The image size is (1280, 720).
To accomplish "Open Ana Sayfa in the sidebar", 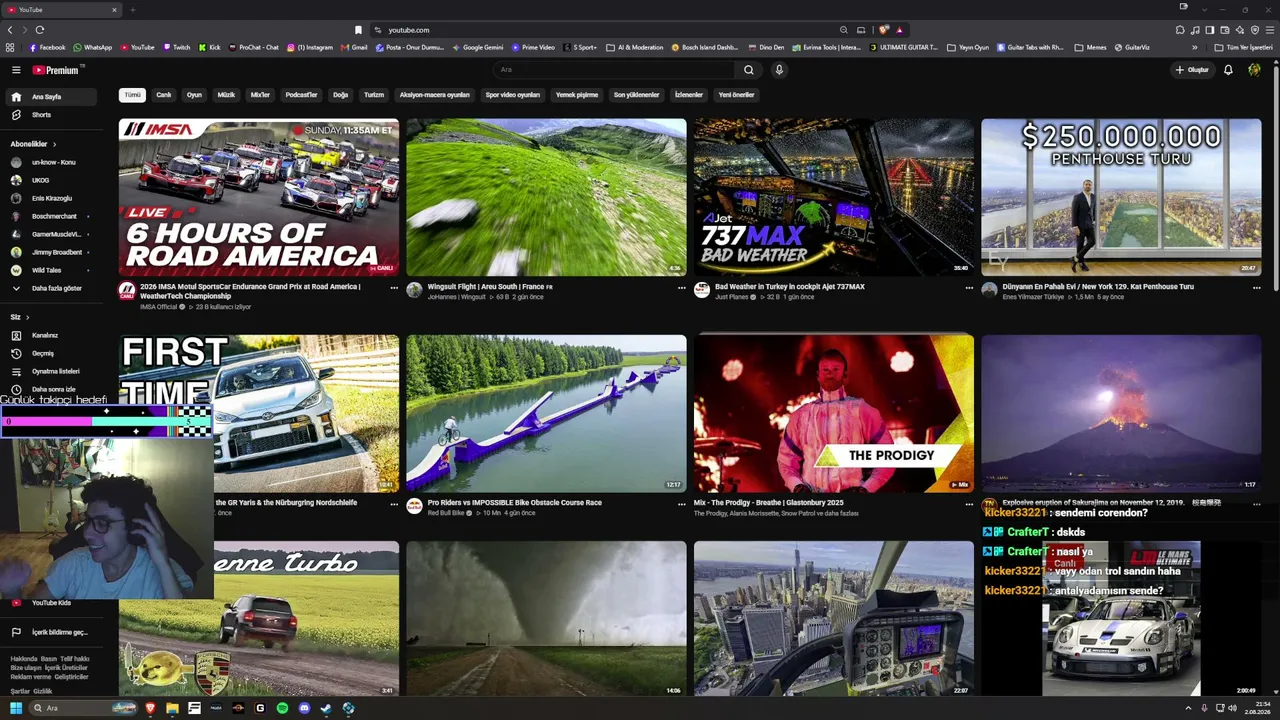I will point(53,97).
